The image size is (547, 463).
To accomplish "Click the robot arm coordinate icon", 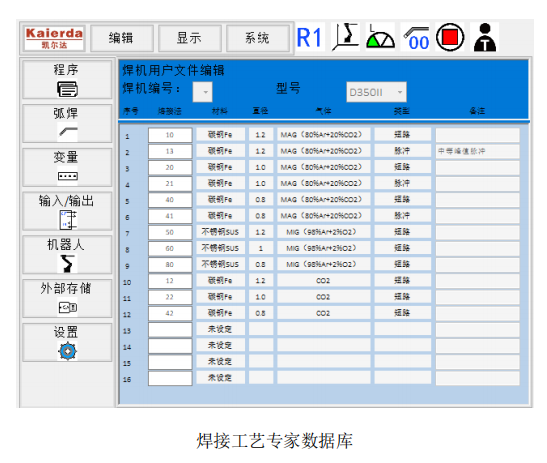I will 345,37.
